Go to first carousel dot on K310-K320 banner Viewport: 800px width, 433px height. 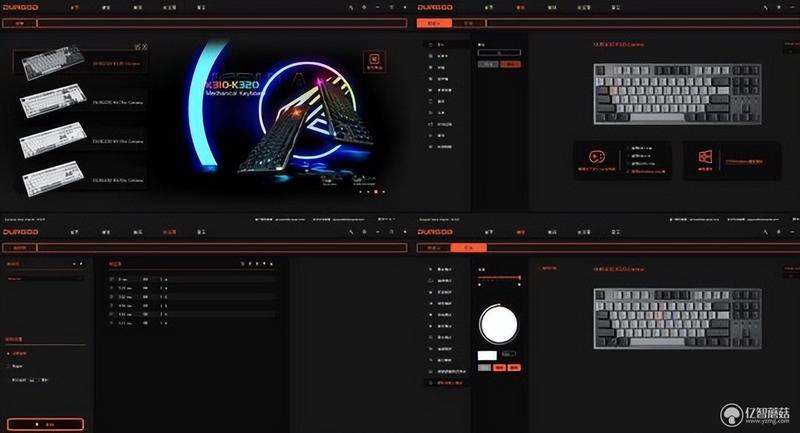tap(360, 192)
